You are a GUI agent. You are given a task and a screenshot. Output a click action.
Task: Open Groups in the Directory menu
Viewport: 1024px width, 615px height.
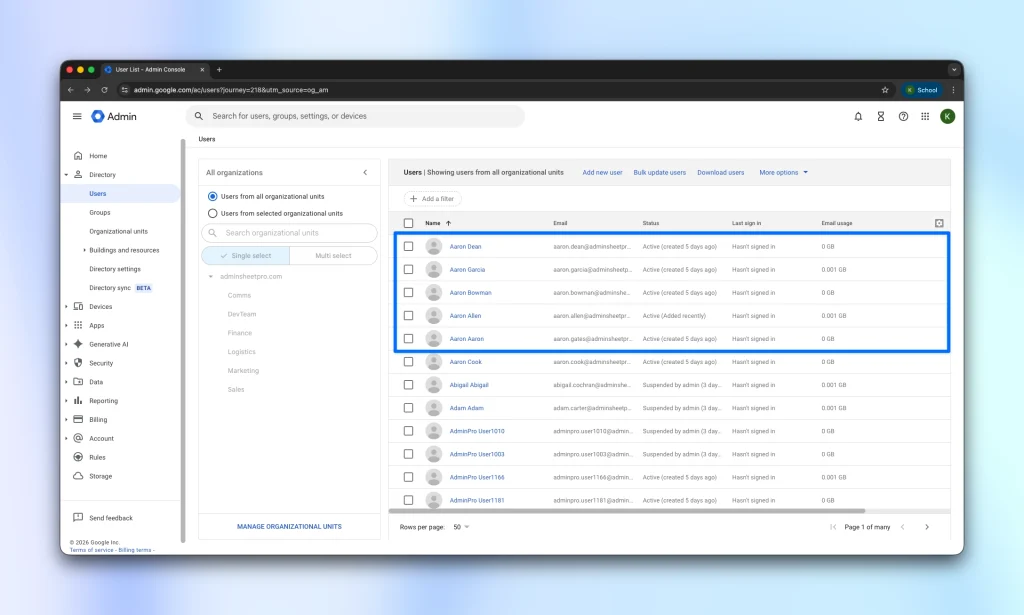100,212
